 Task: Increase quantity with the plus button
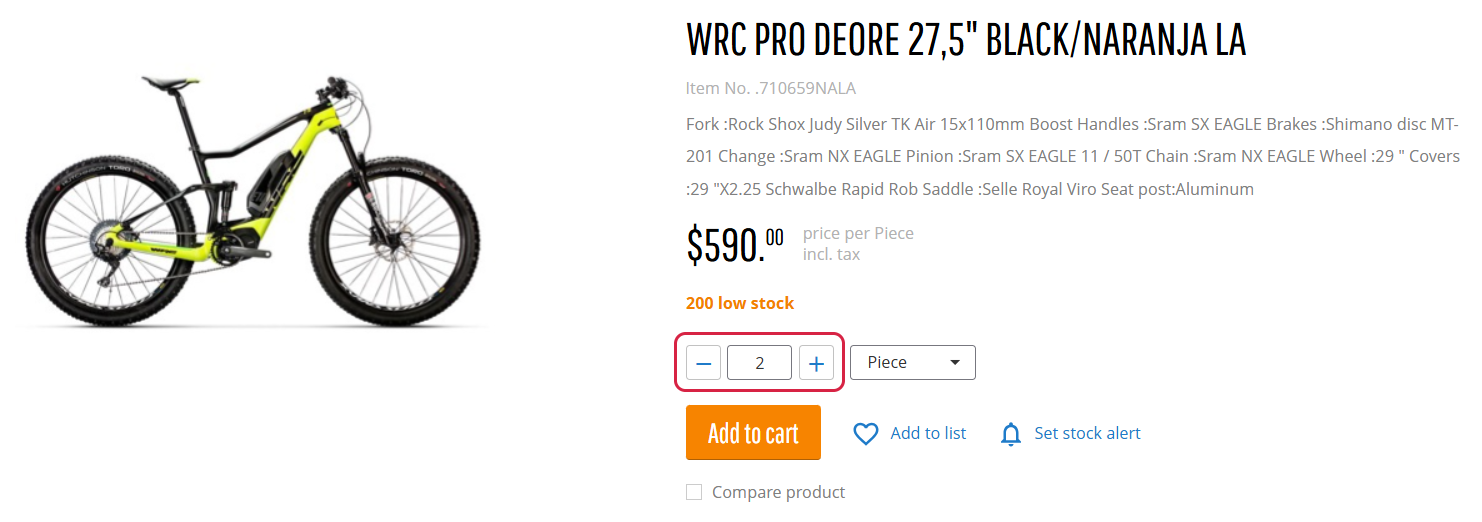[816, 363]
